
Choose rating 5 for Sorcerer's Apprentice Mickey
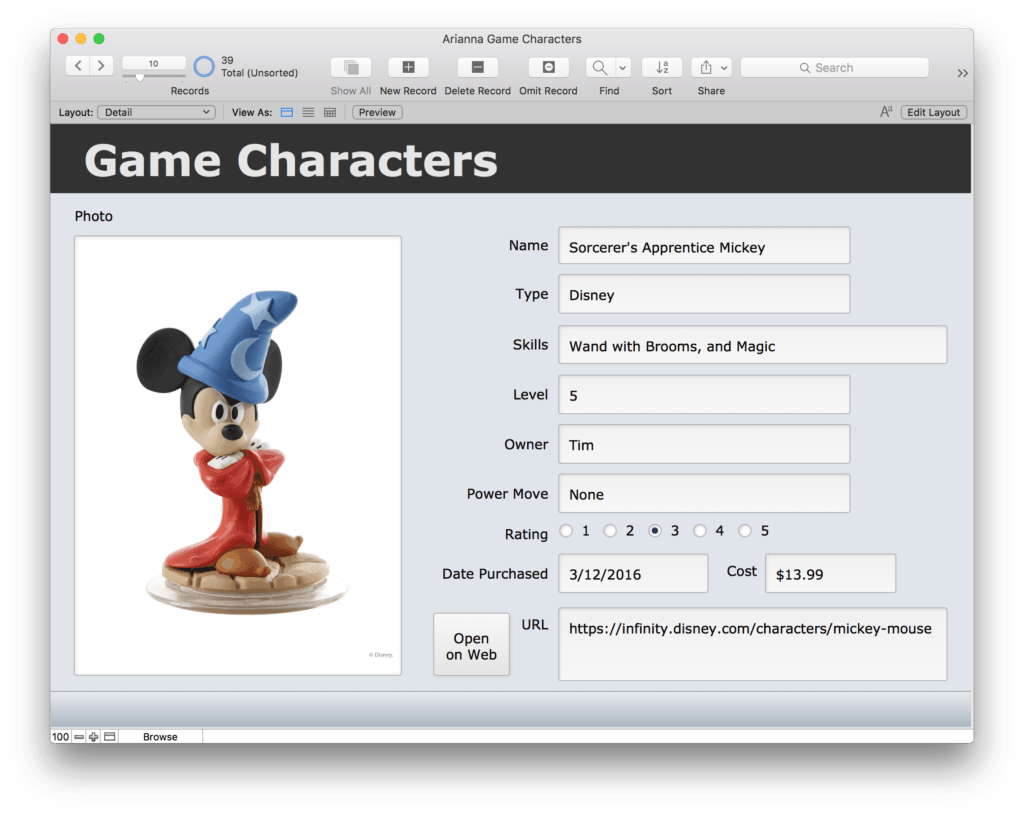[x=744, y=531]
